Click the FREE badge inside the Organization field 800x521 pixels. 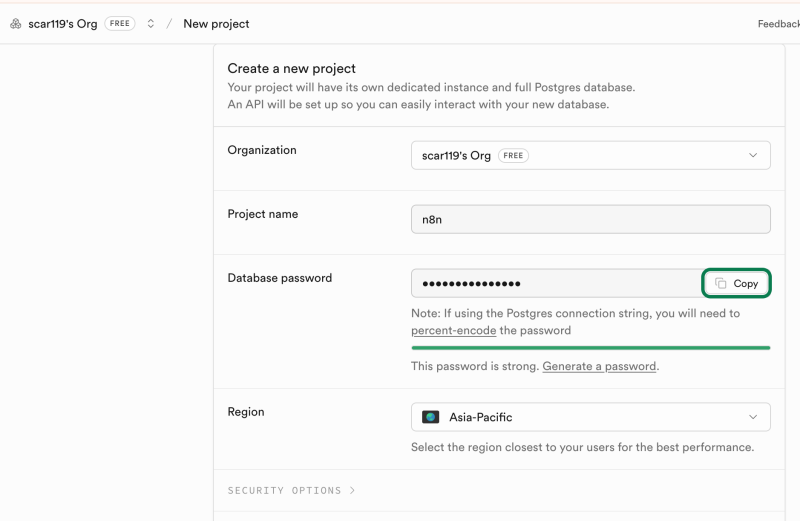[x=513, y=156]
